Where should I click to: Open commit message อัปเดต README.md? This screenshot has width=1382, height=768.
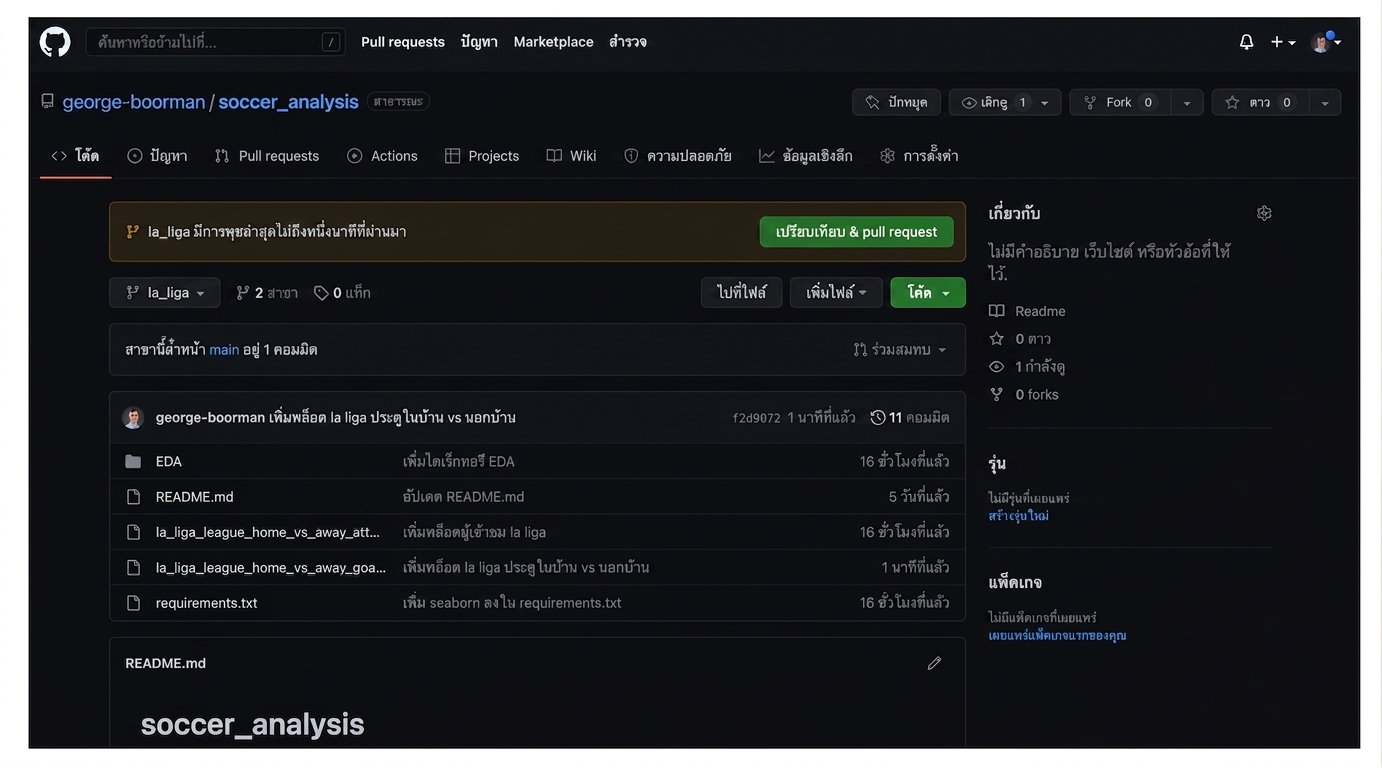pyautogui.click(x=464, y=497)
